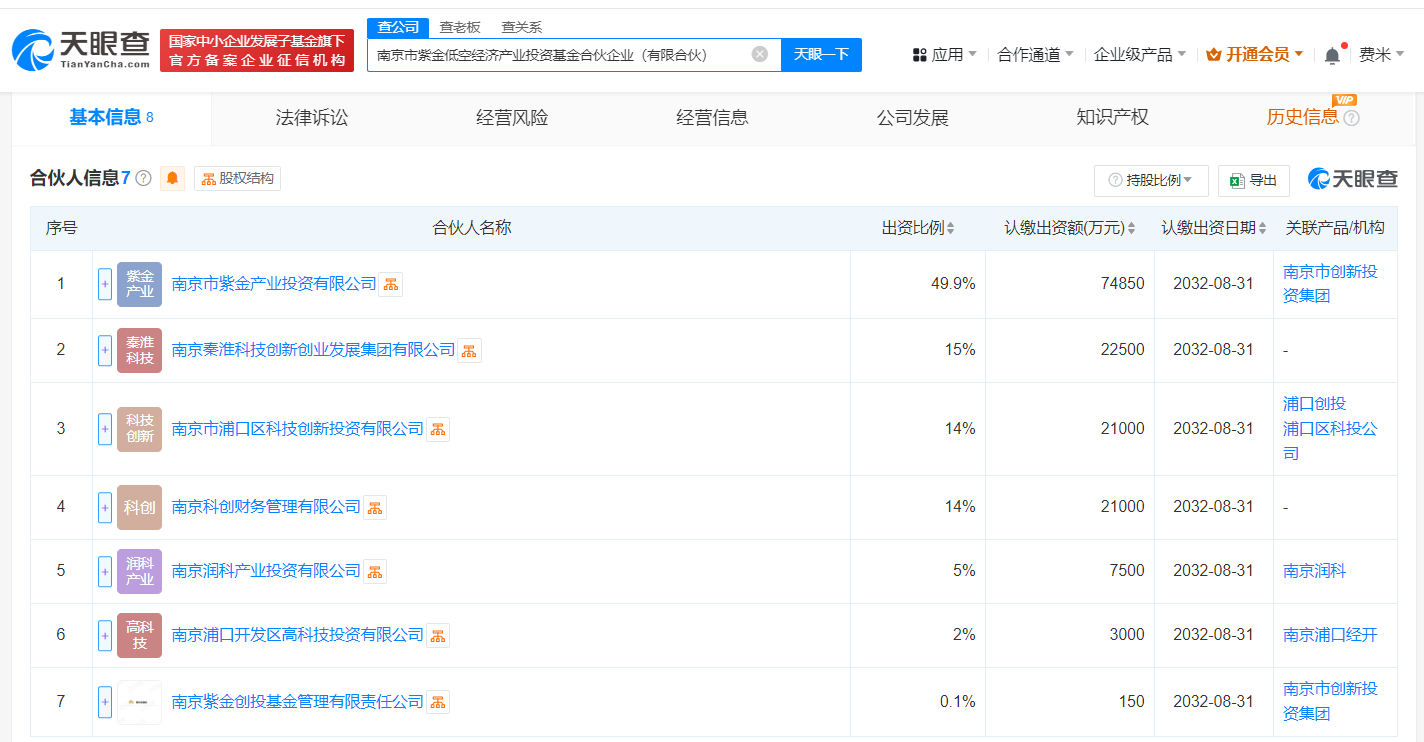
Task: Open equity structure icon for 南京秦淮科技创新创业发展集团有限公司
Action: (x=469, y=350)
